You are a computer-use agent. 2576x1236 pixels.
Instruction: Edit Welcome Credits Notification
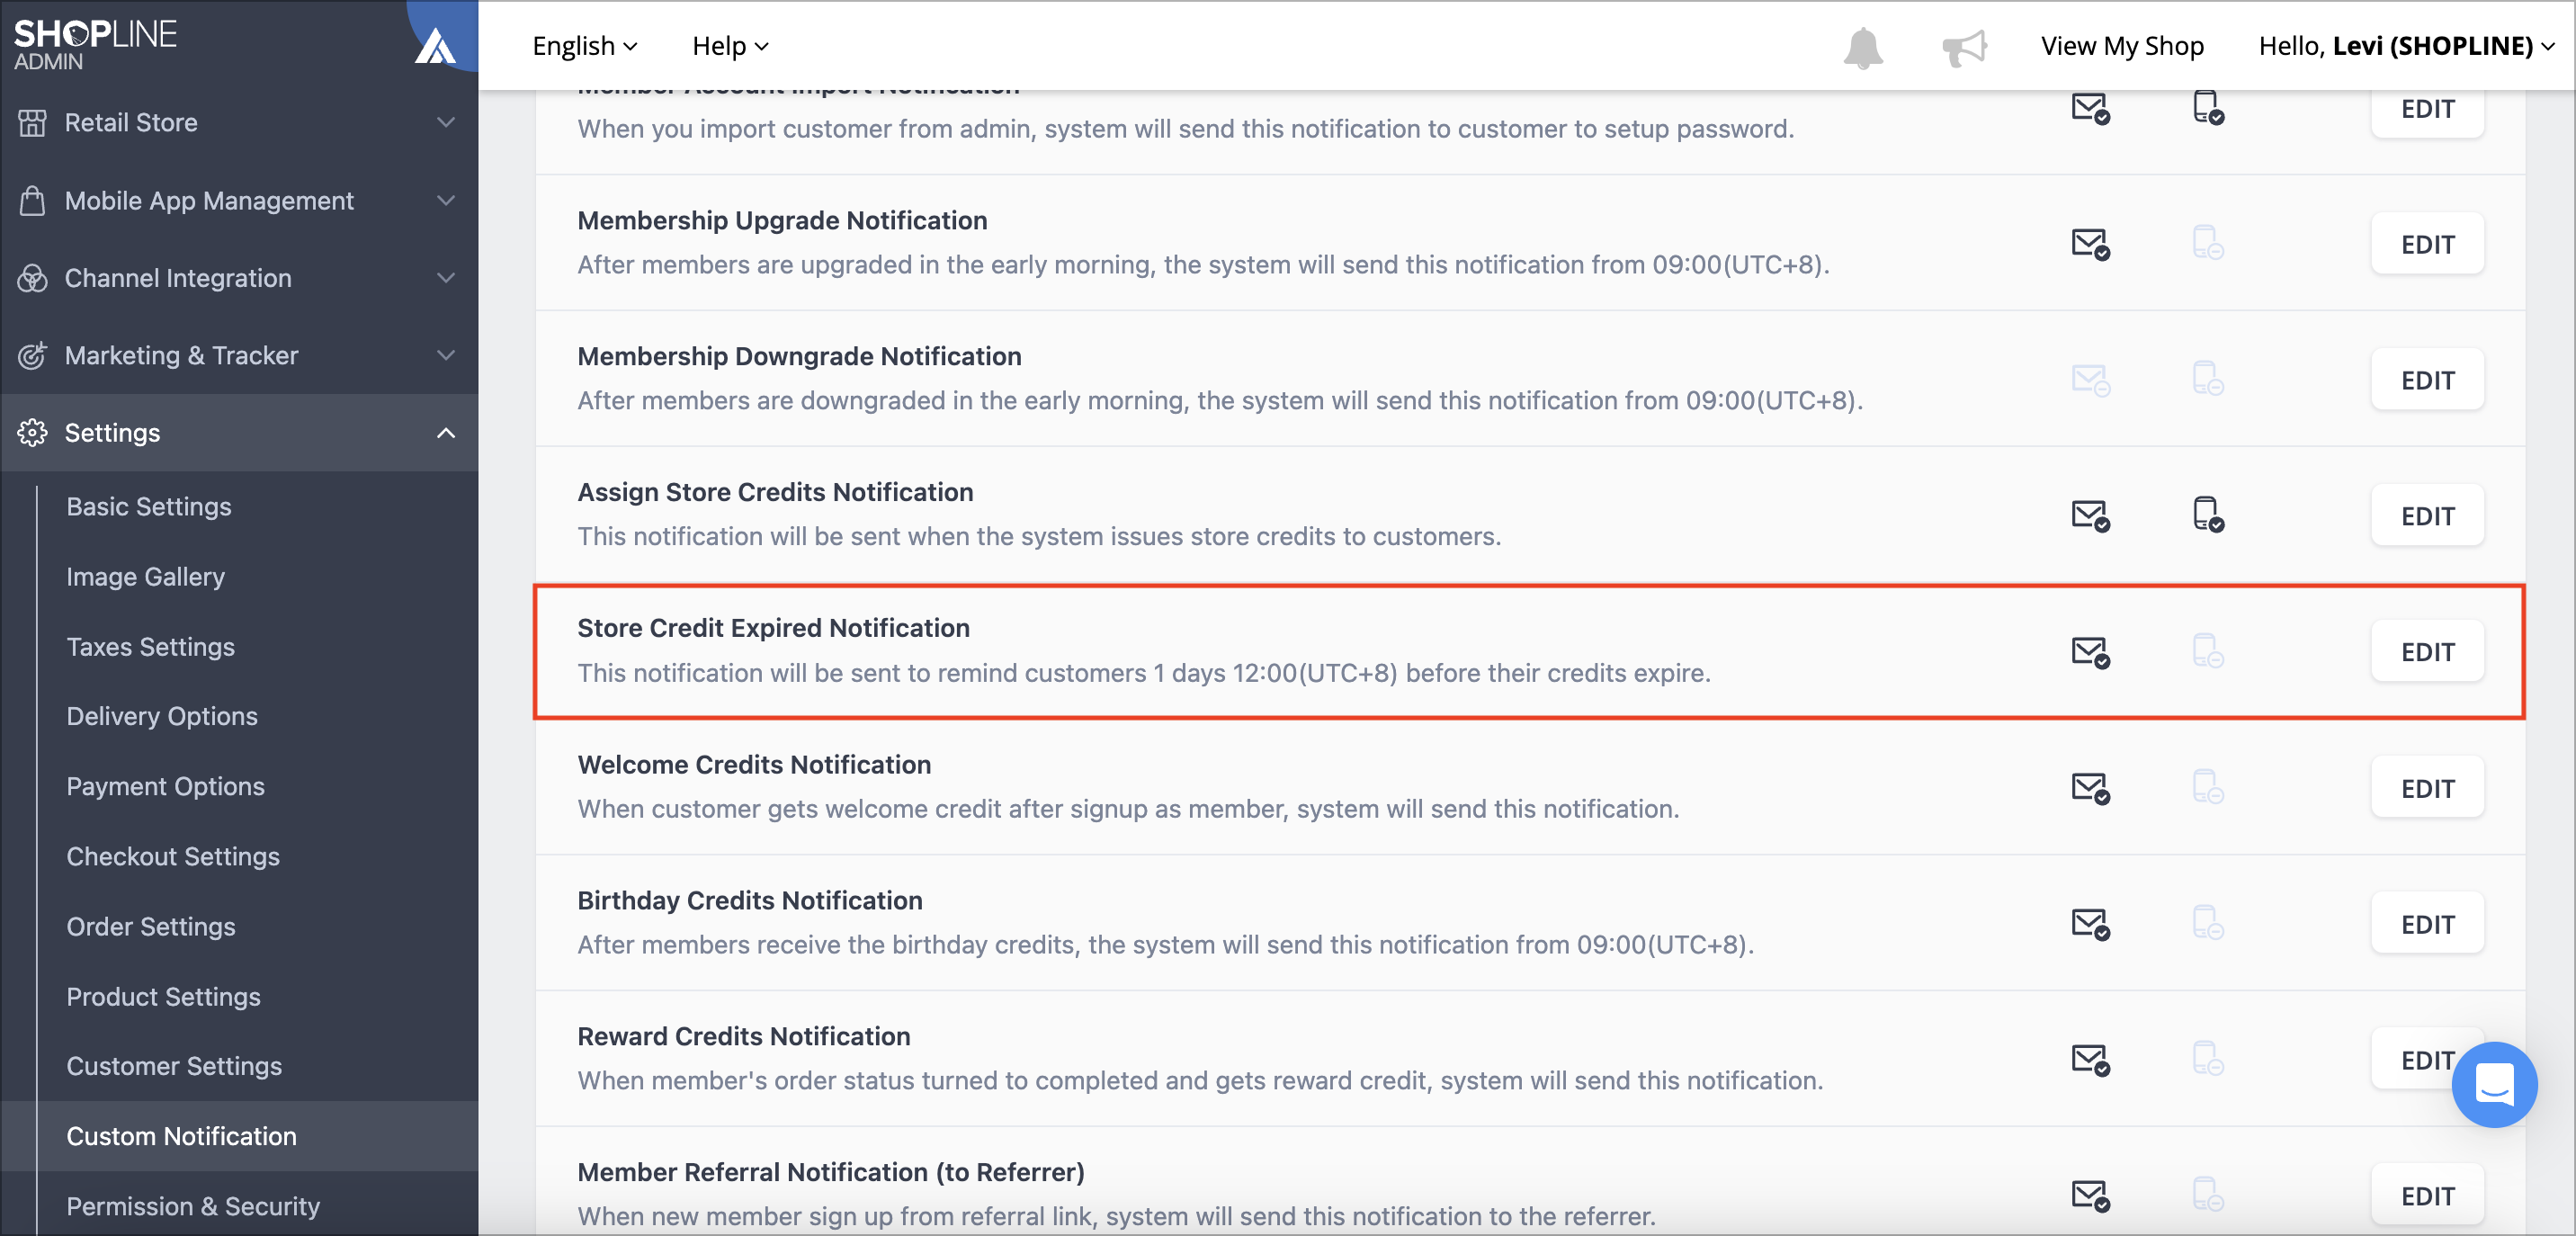pyautogui.click(x=2427, y=788)
